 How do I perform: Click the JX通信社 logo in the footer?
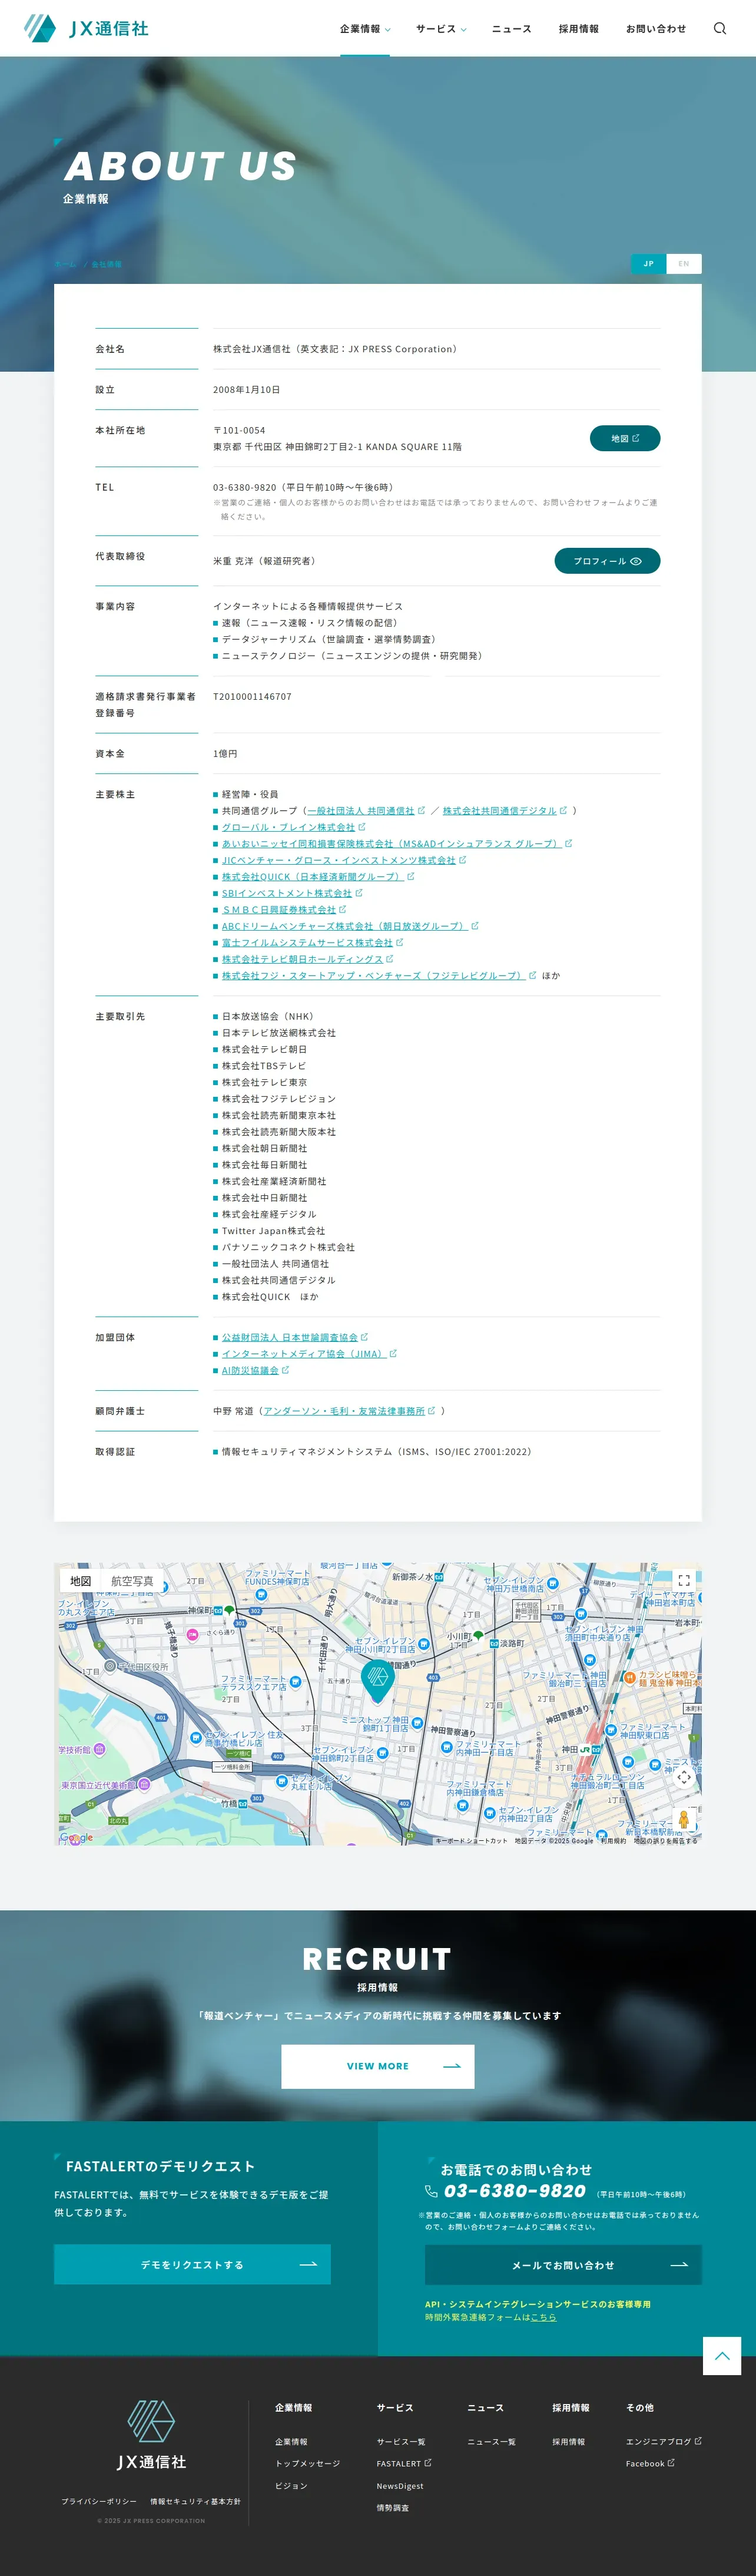tap(151, 2435)
